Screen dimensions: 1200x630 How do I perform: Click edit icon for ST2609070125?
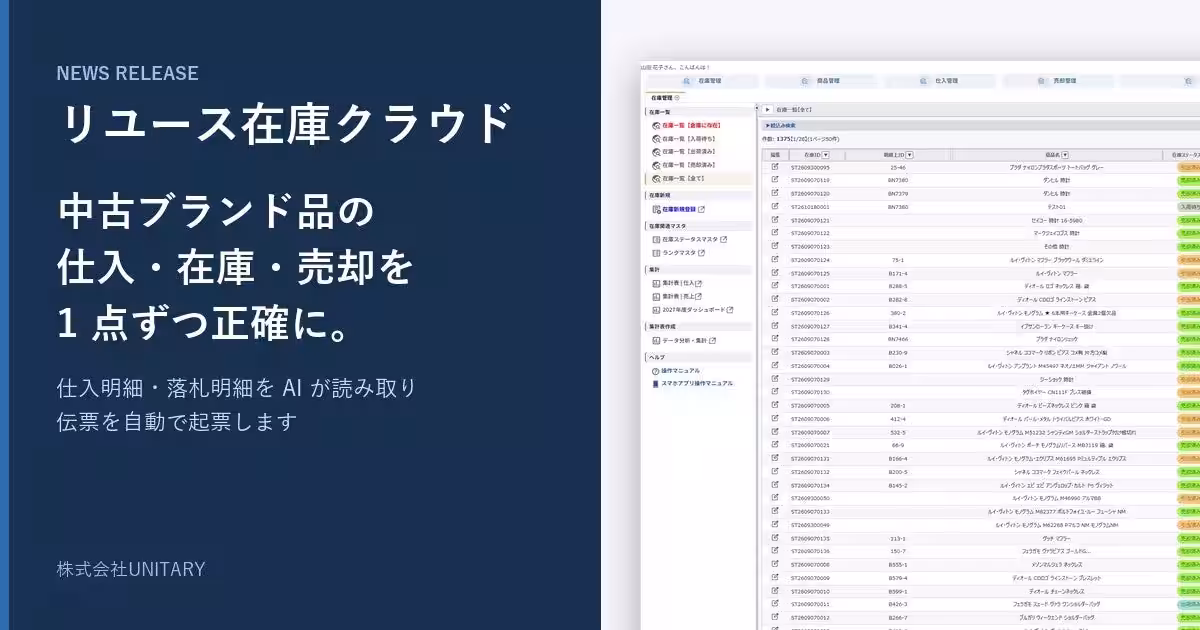[x=774, y=272]
